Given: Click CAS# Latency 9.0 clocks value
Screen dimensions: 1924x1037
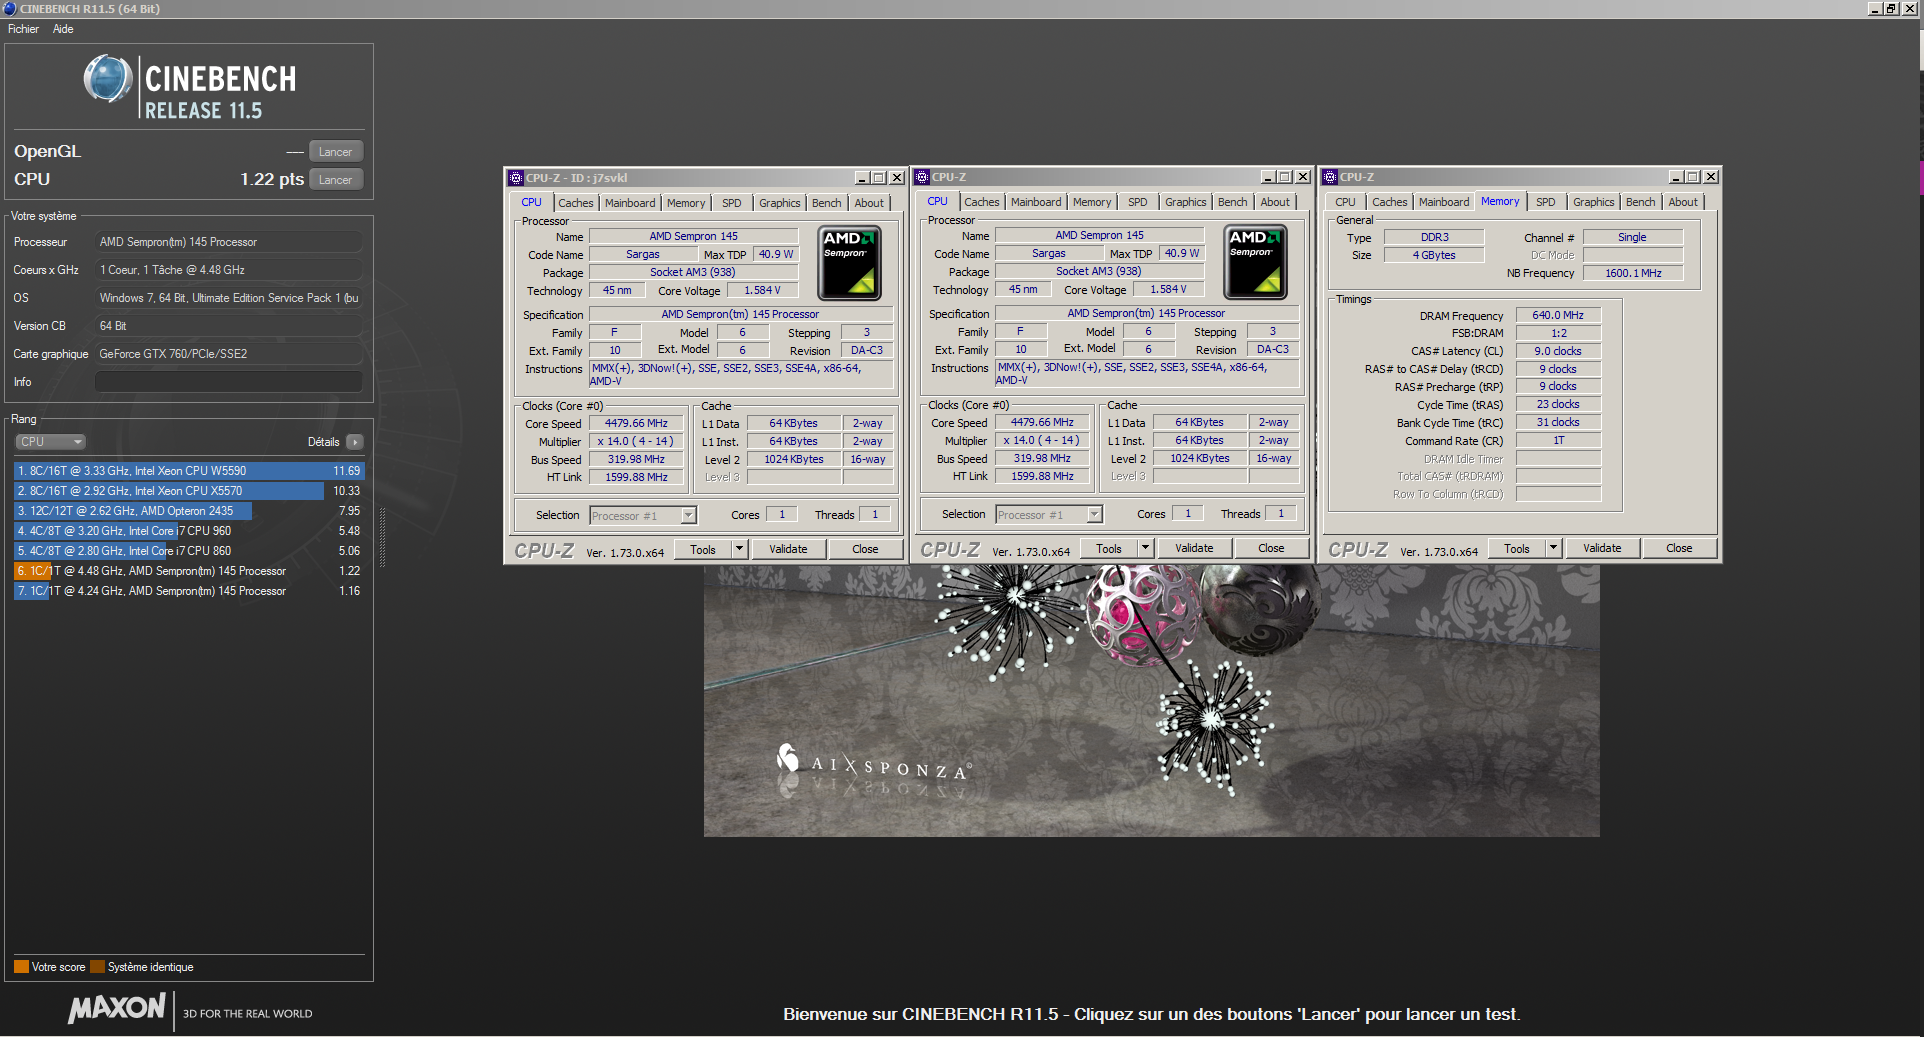Looking at the screenshot, I should tap(1558, 351).
